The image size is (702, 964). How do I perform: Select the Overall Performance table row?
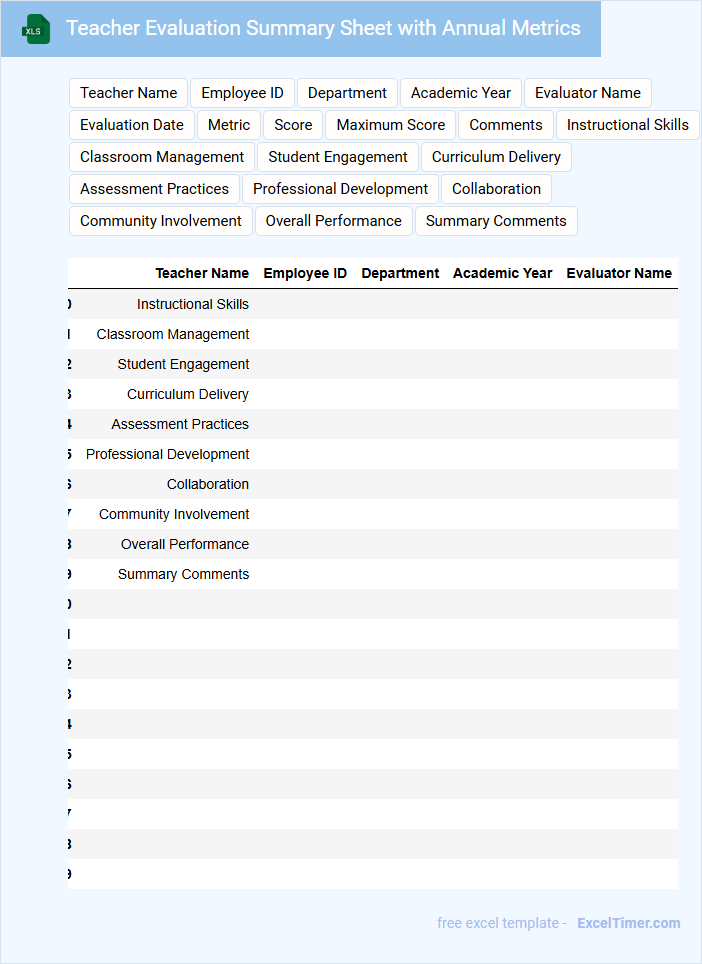(x=185, y=544)
